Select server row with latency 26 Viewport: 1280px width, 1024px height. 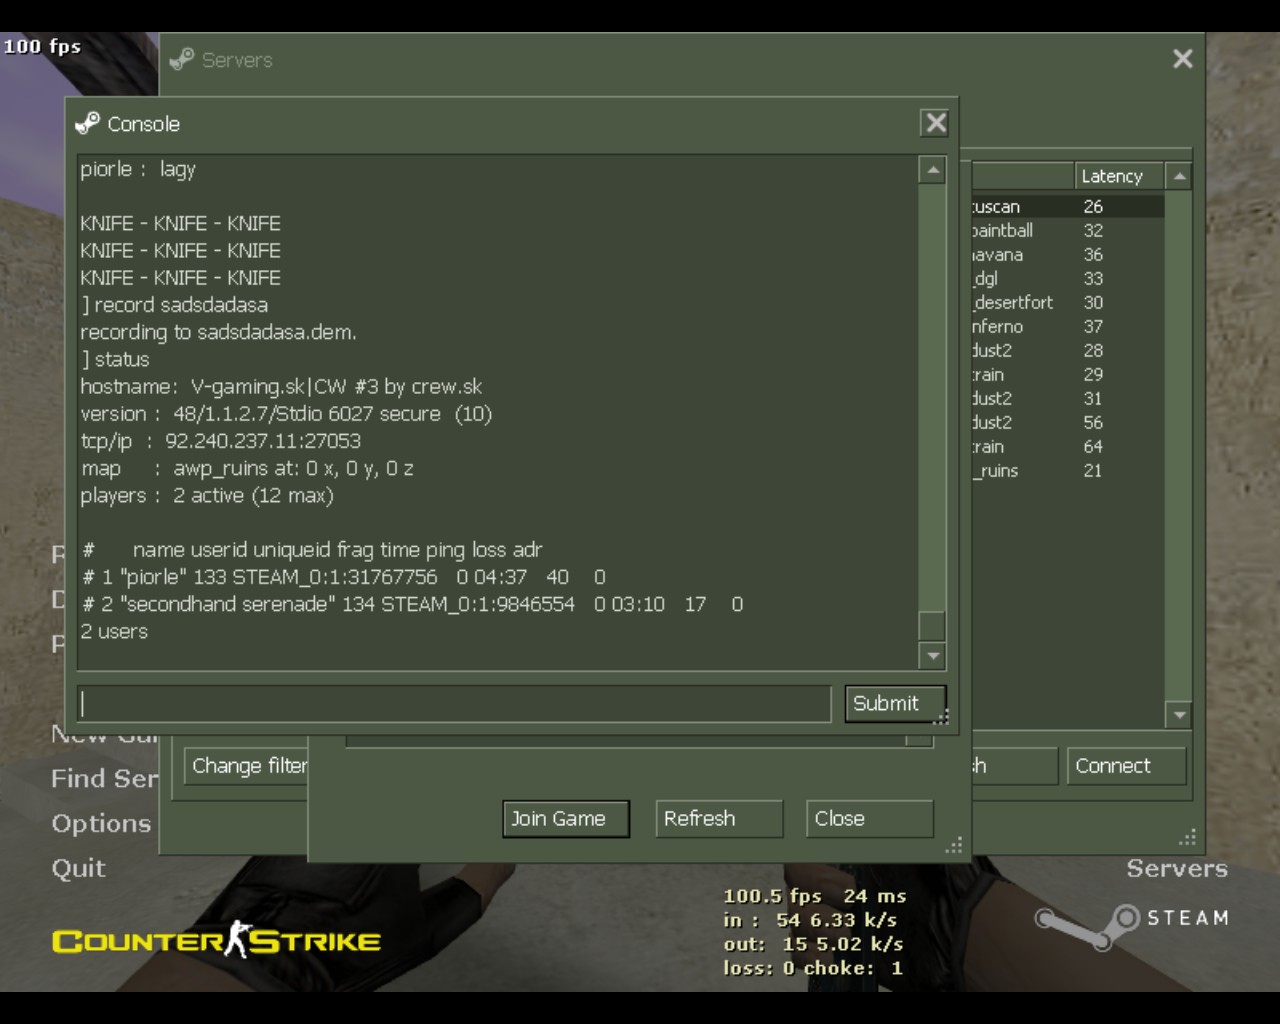(1067, 206)
